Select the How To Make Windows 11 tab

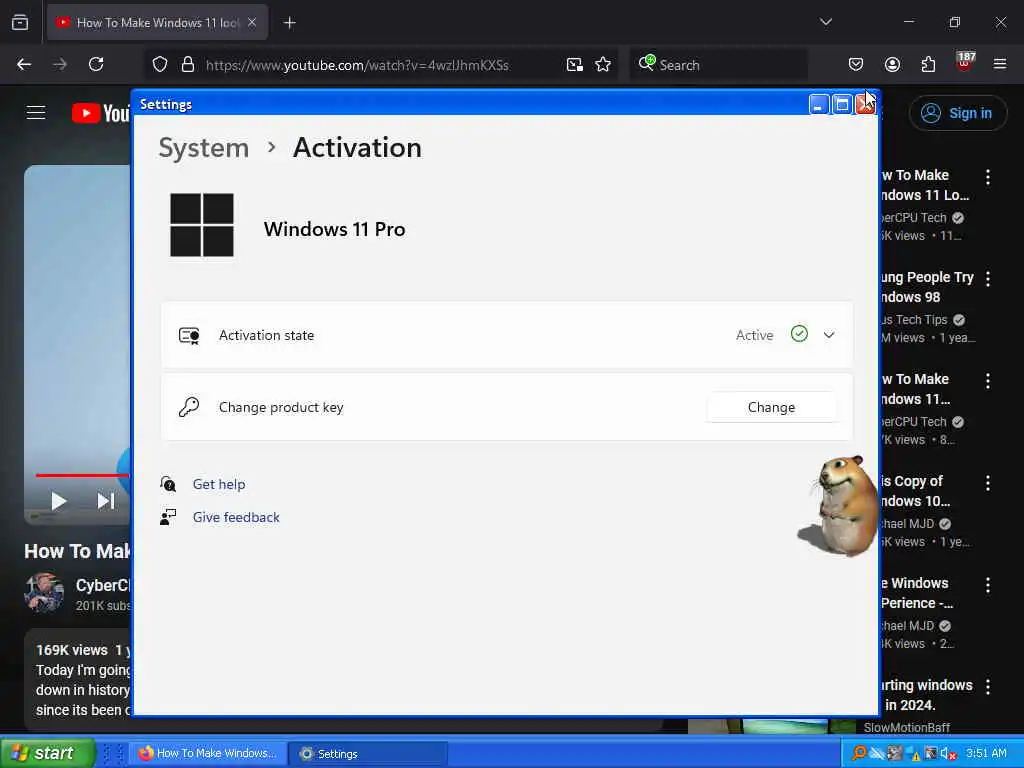click(157, 23)
